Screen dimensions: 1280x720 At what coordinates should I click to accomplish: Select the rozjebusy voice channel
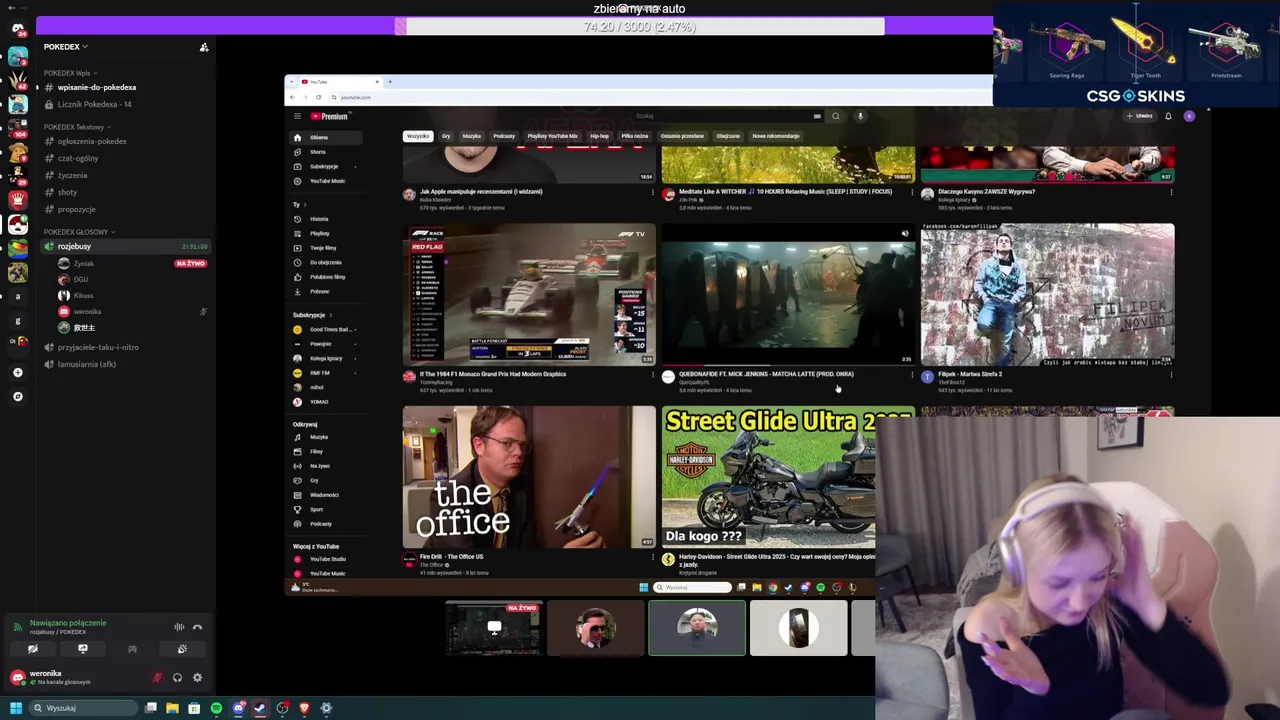pyautogui.click(x=125, y=246)
